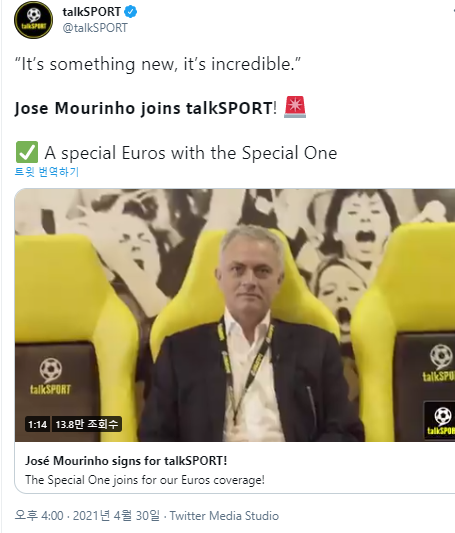
Task: Click the 트윗 번역하기 translate link
Action: [47, 172]
